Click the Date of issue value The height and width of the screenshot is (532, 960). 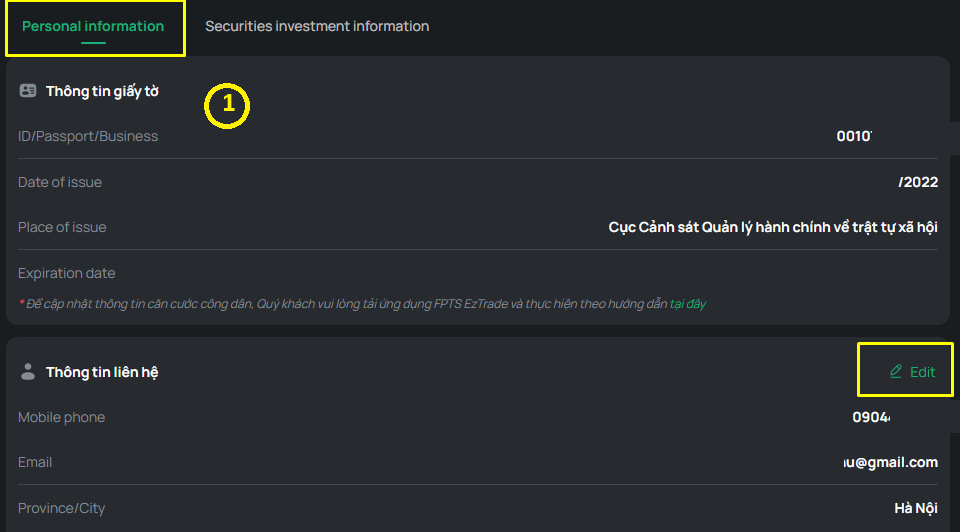(918, 182)
